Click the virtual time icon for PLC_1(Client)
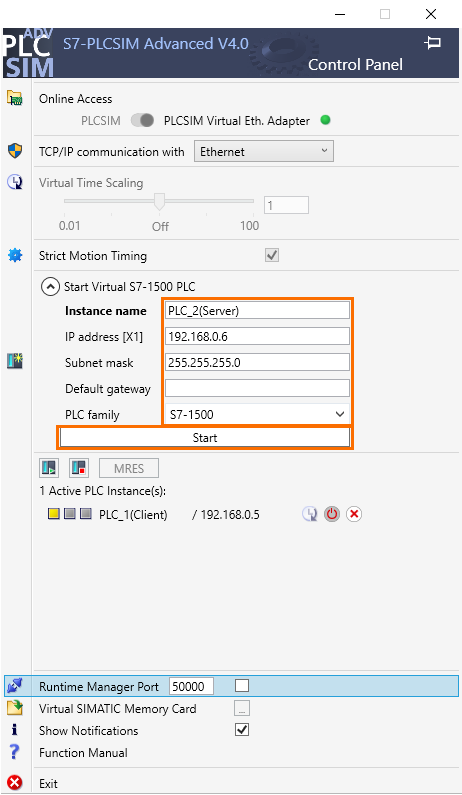This screenshot has height=795, width=462. (x=309, y=514)
